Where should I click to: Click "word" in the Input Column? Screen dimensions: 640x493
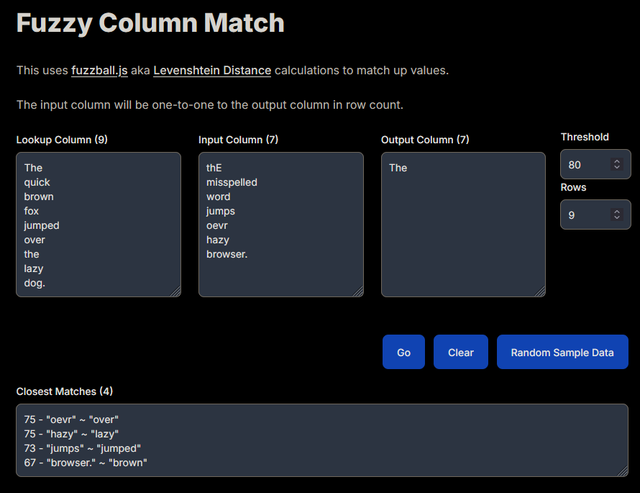(218, 196)
